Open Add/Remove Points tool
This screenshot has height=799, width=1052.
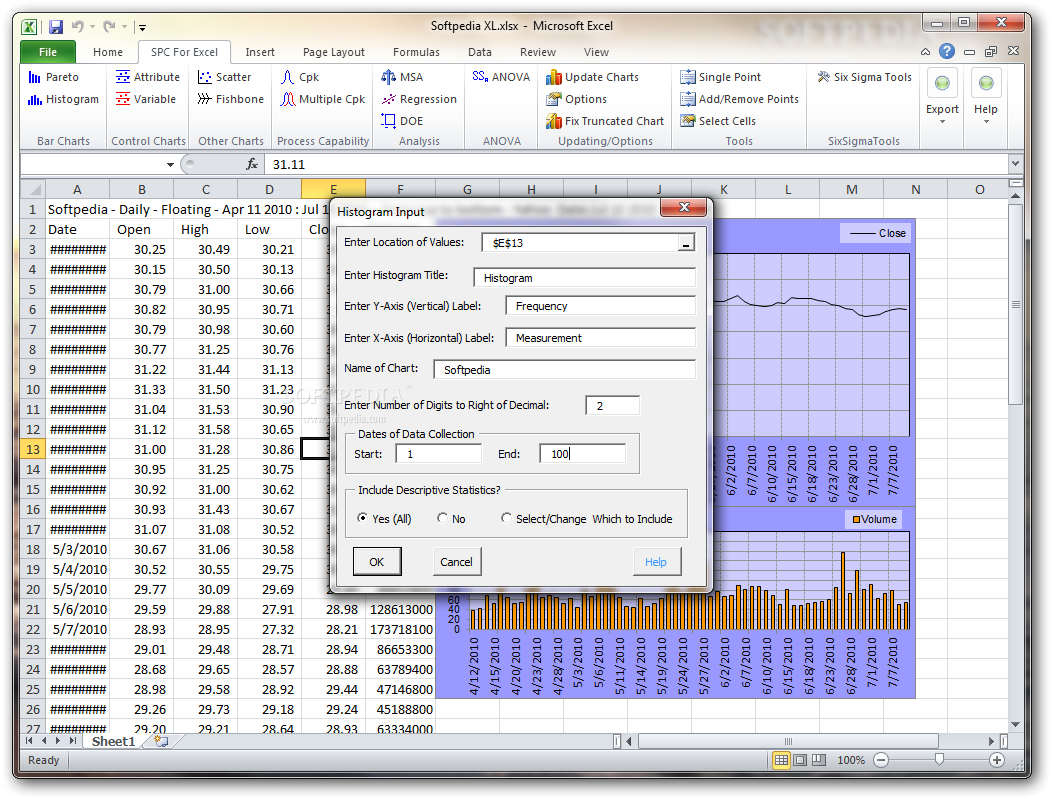coord(739,99)
